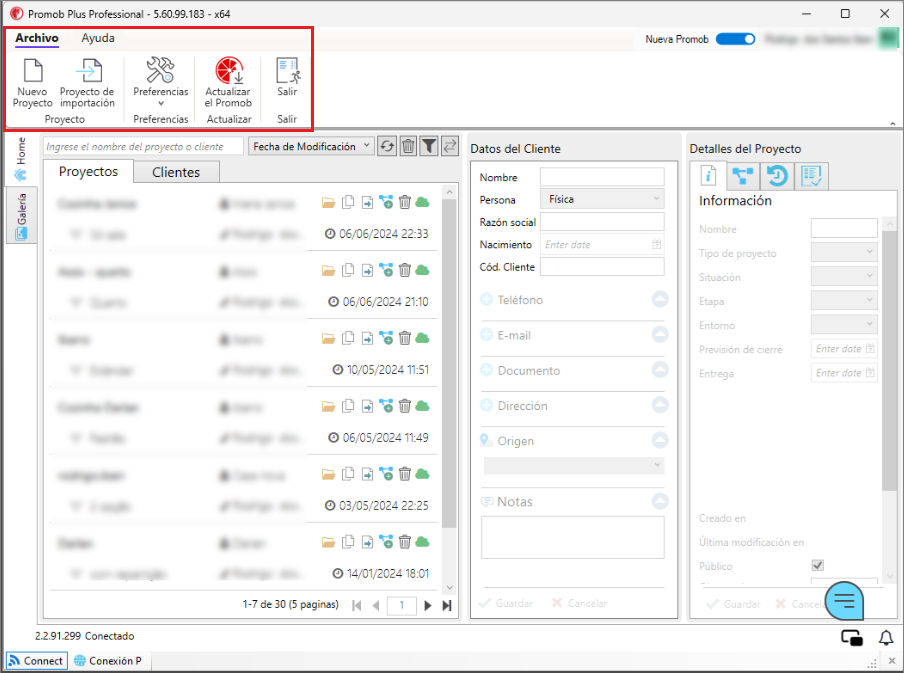Open the Entorno dropdown
Screen dimensions: 904x673
(844, 325)
